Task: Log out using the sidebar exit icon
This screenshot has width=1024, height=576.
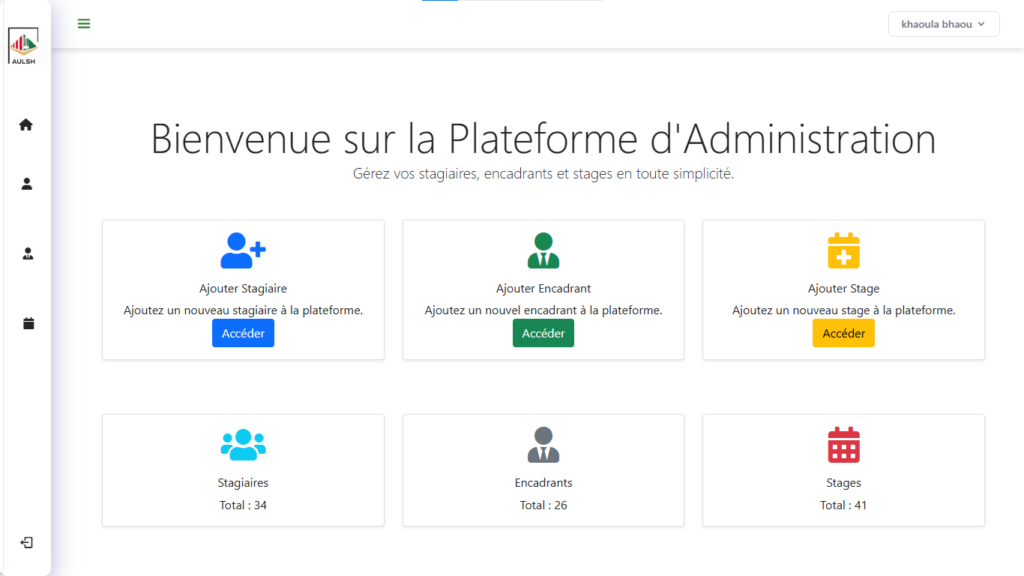Action: [x=26, y=543]
